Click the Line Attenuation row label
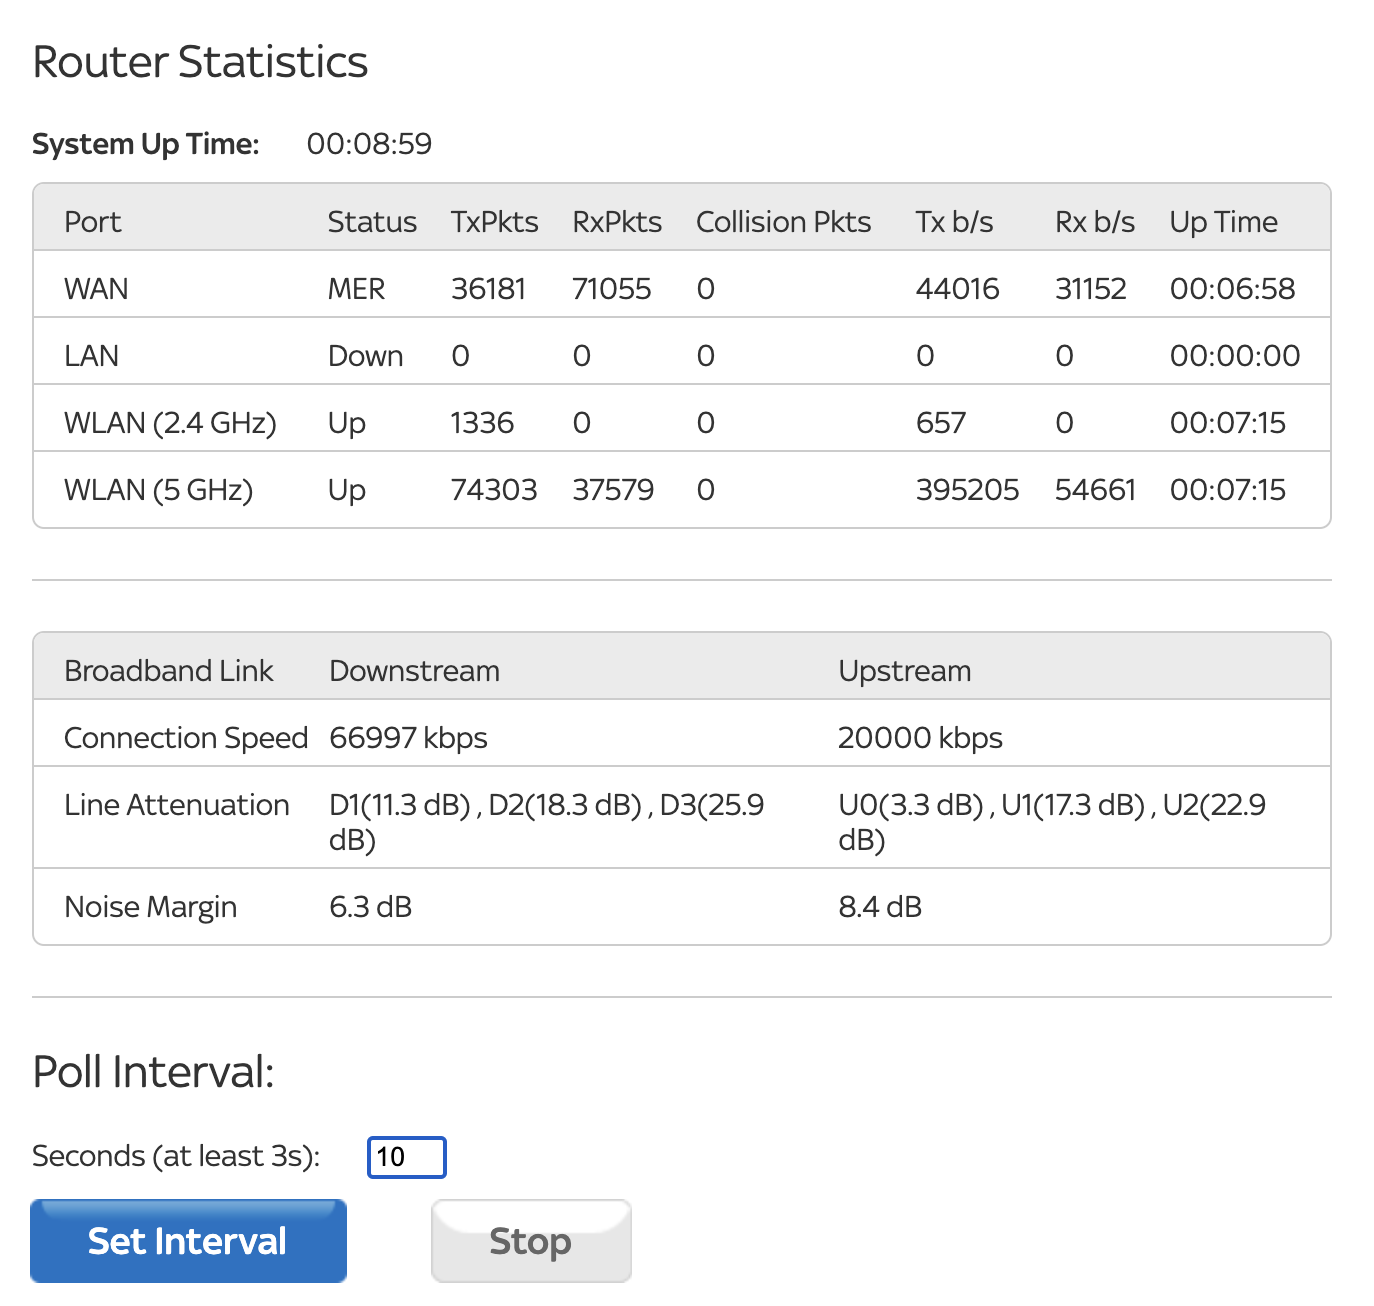This screenshot has width=1374, height=1306. click(x=176, y=805)
